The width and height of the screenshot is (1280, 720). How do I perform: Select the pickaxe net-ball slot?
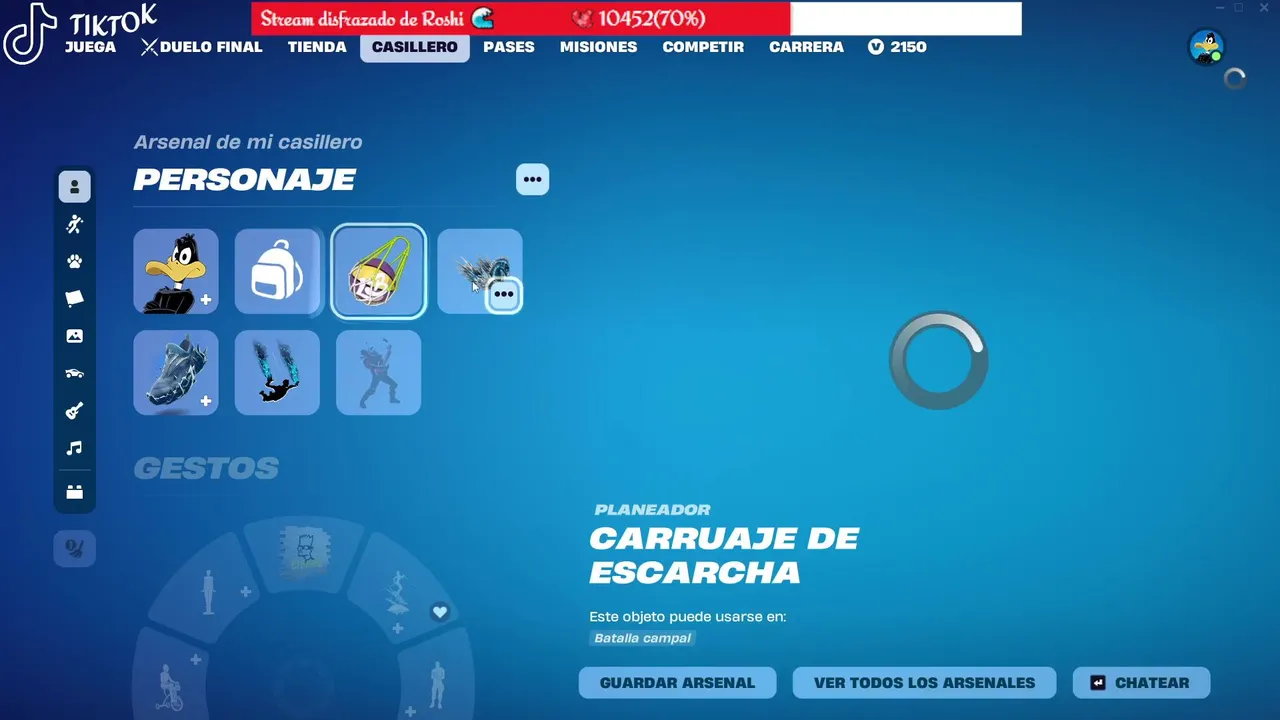coord(379,272)
